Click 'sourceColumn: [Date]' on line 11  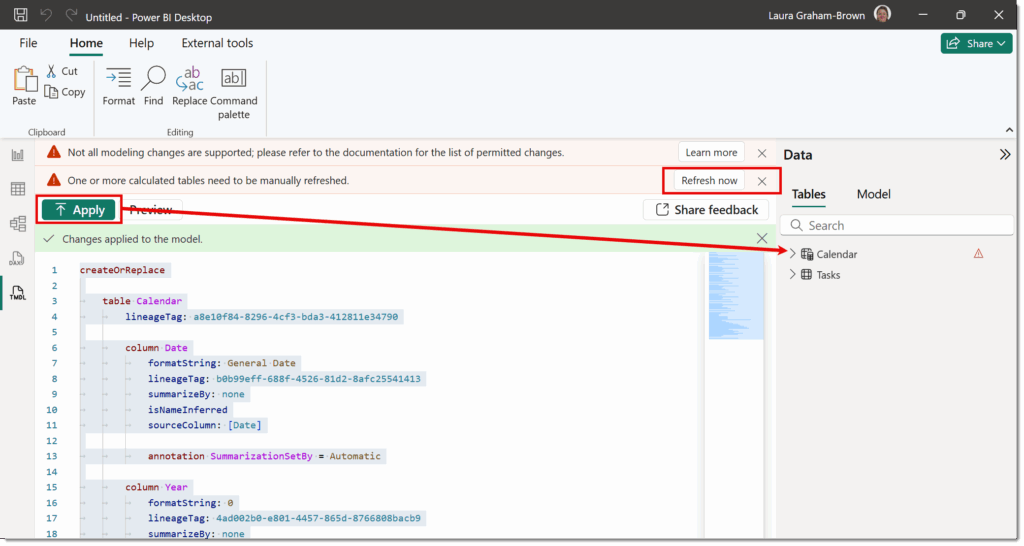pyautogui.click(x=204, y=425)
